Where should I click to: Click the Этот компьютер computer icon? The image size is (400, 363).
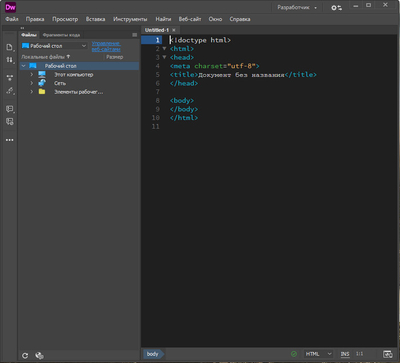pyautogui.click(x=42, y=74)
